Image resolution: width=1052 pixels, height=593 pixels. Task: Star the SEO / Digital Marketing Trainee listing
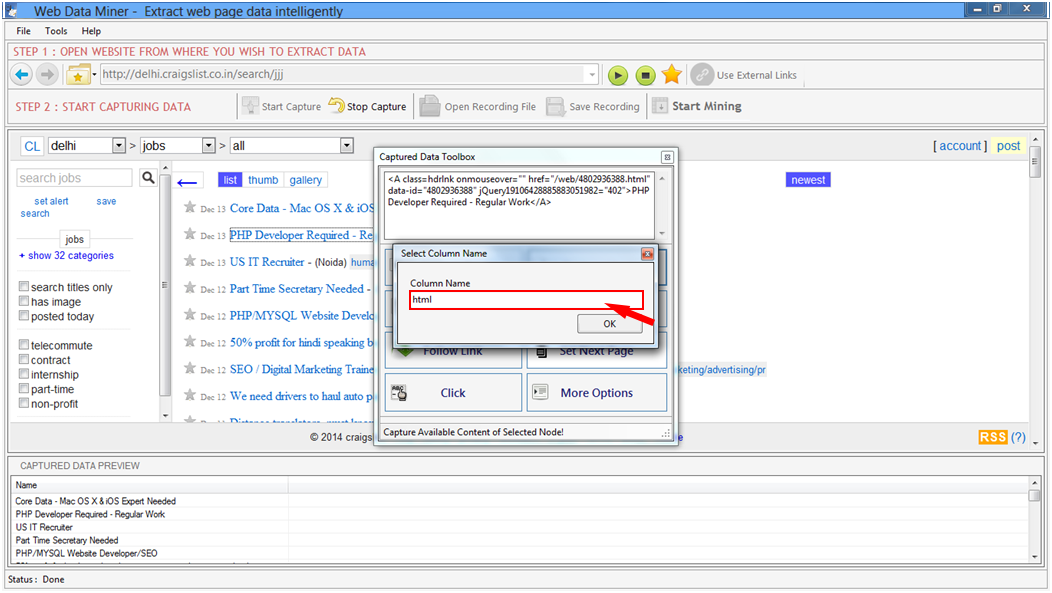191,368
